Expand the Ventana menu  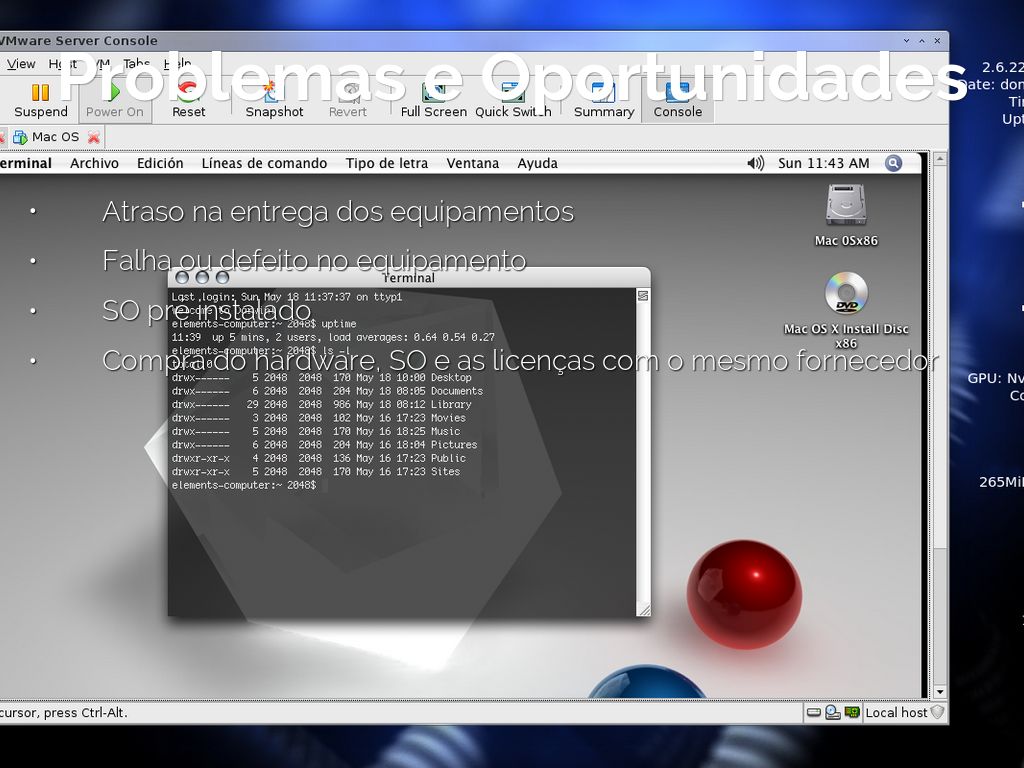(x=472, y=163)
